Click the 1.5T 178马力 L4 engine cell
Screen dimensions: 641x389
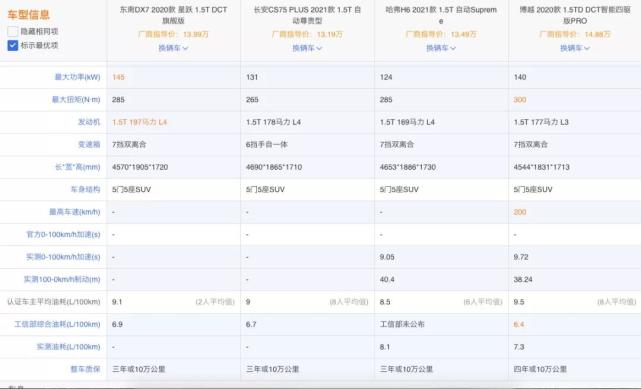click(x=273, y=122)
